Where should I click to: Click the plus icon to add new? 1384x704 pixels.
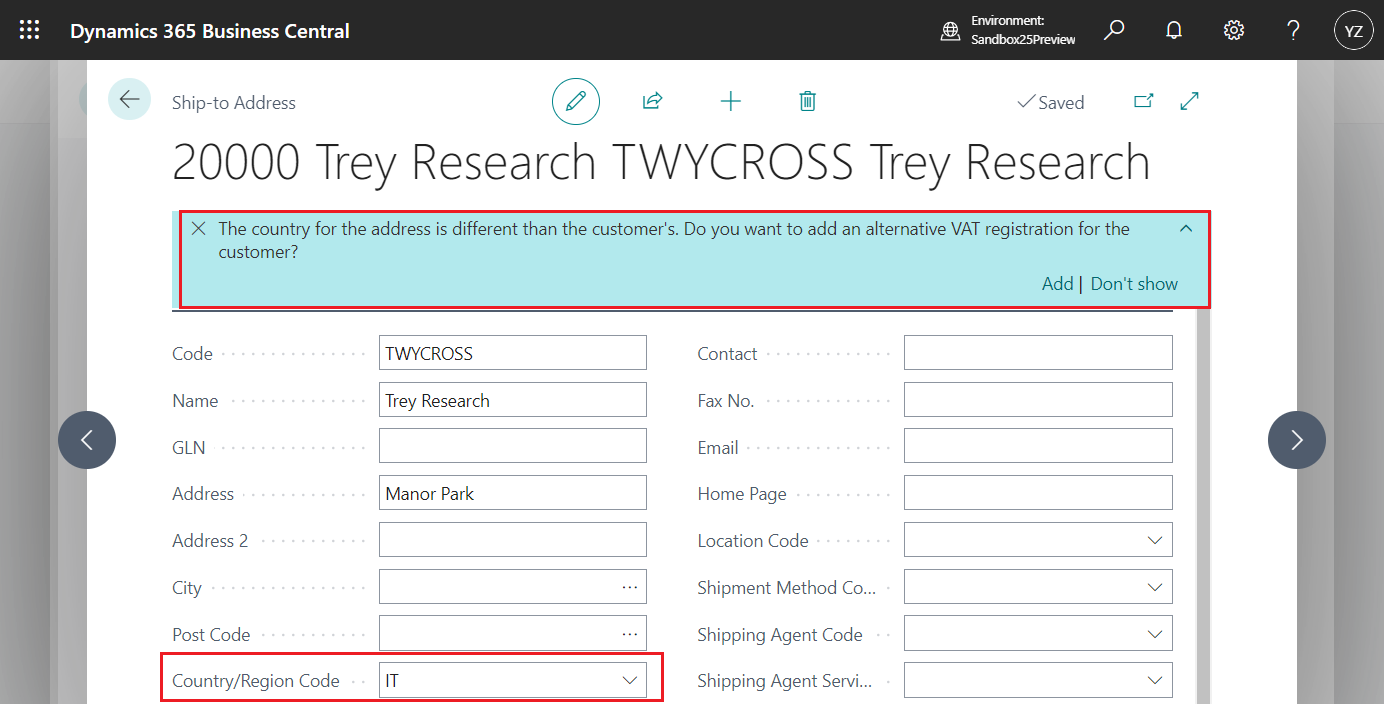pos(731,101)
